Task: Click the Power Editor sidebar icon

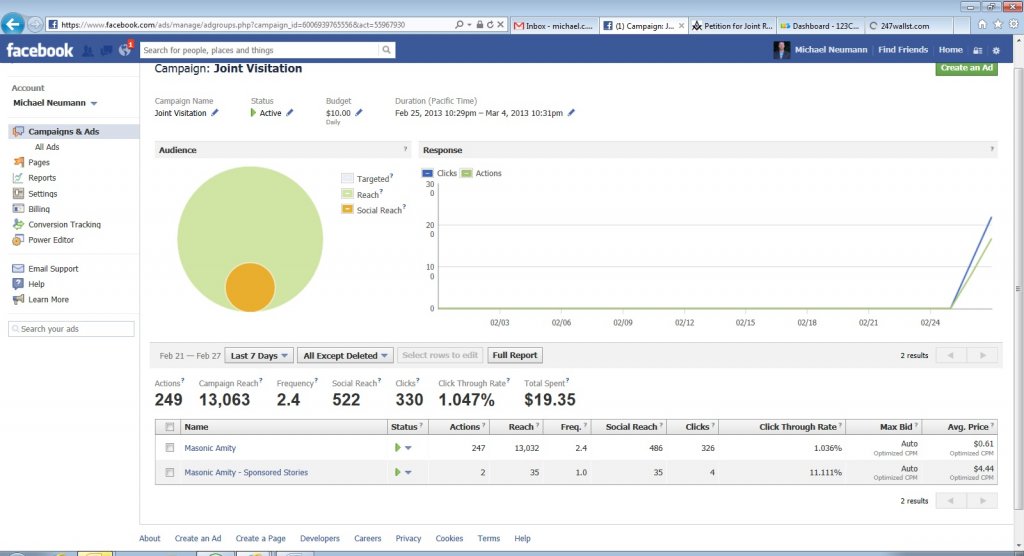Action: (x=18, y=240)
